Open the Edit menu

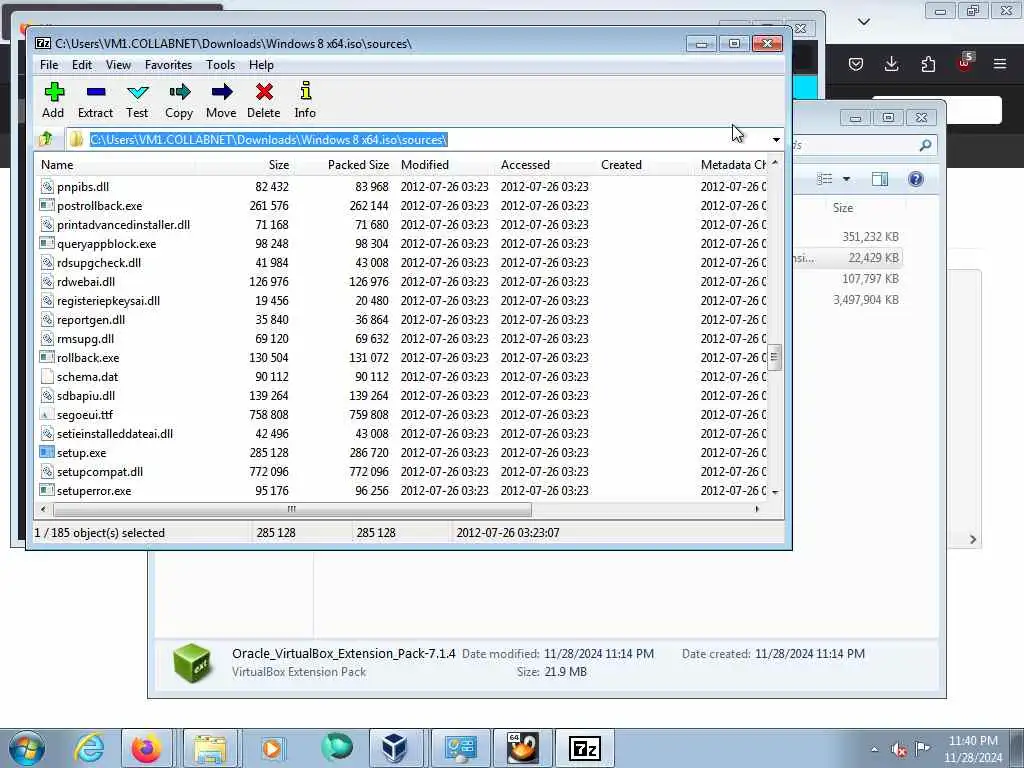[82, 65]
